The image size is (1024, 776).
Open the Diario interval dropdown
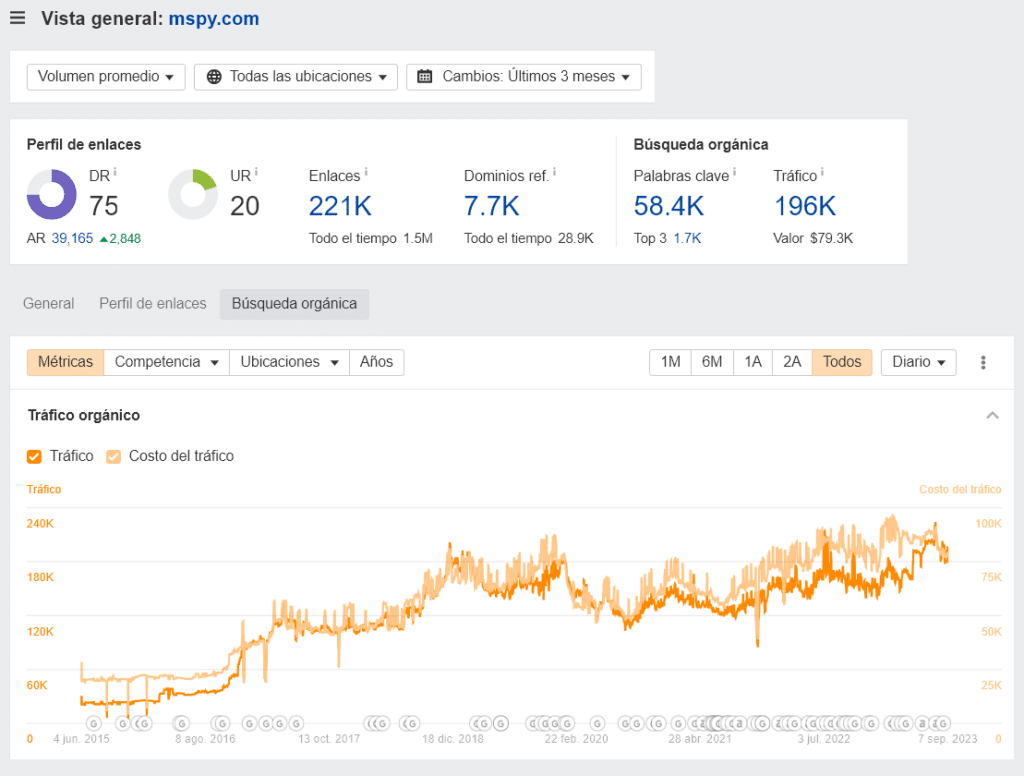919,363
